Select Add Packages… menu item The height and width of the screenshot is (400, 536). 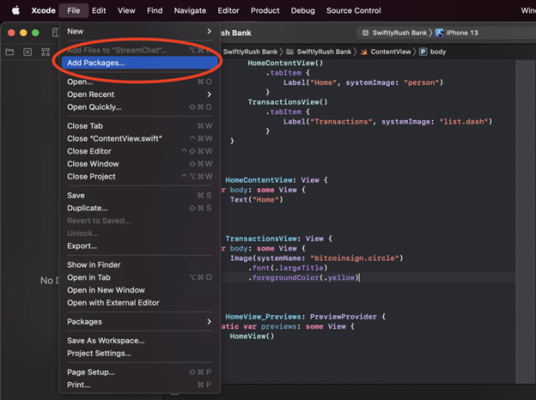[139, 63]
